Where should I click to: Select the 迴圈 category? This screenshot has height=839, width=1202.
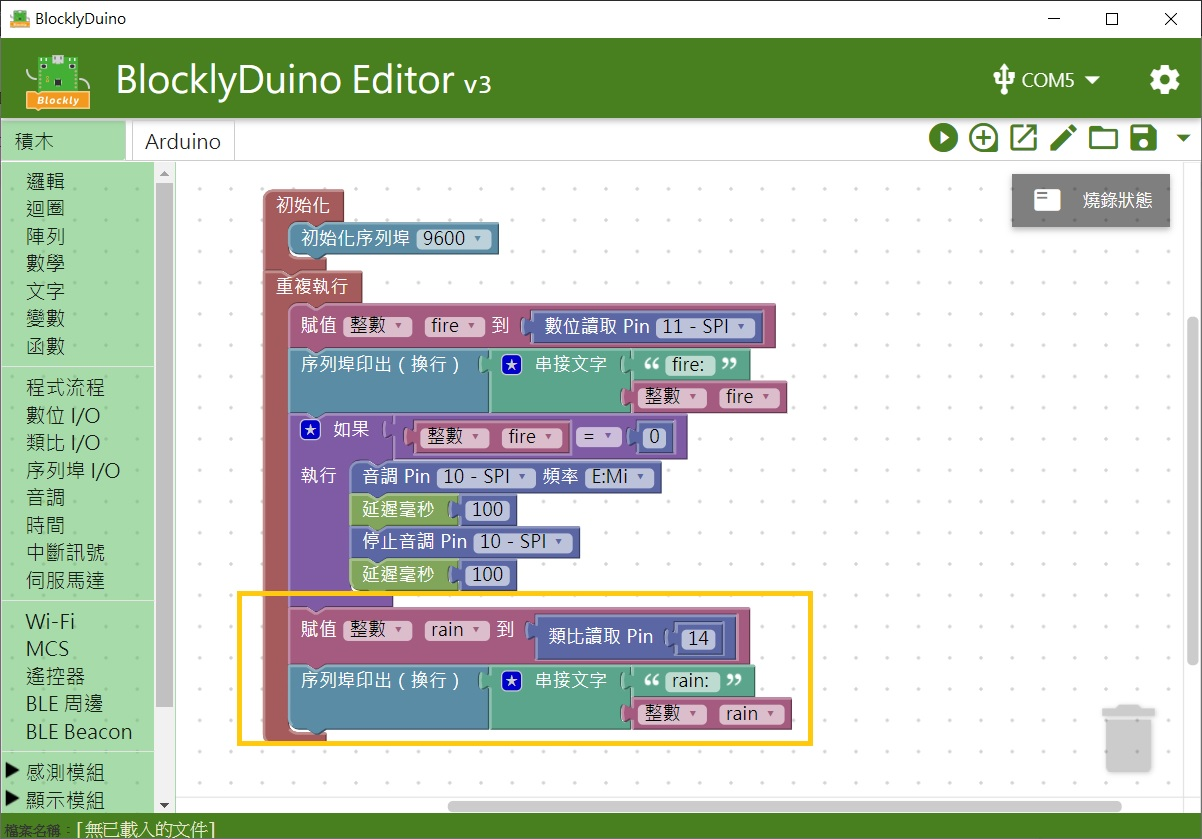point(45,208)
